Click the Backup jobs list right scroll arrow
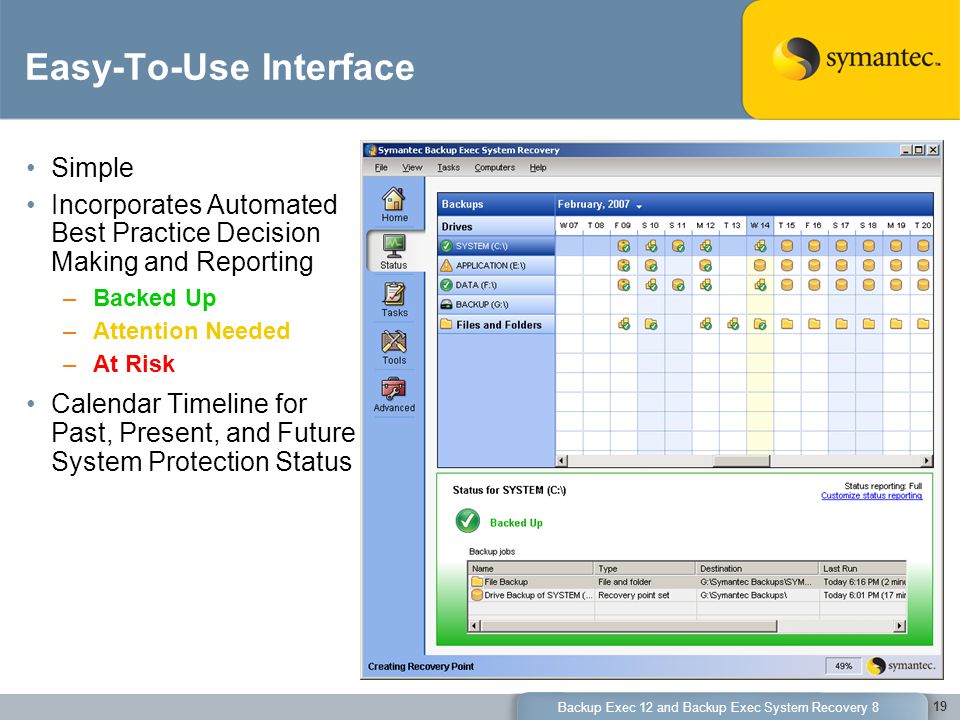The width and height of the screenshot is (960, 720). [900, 626]
